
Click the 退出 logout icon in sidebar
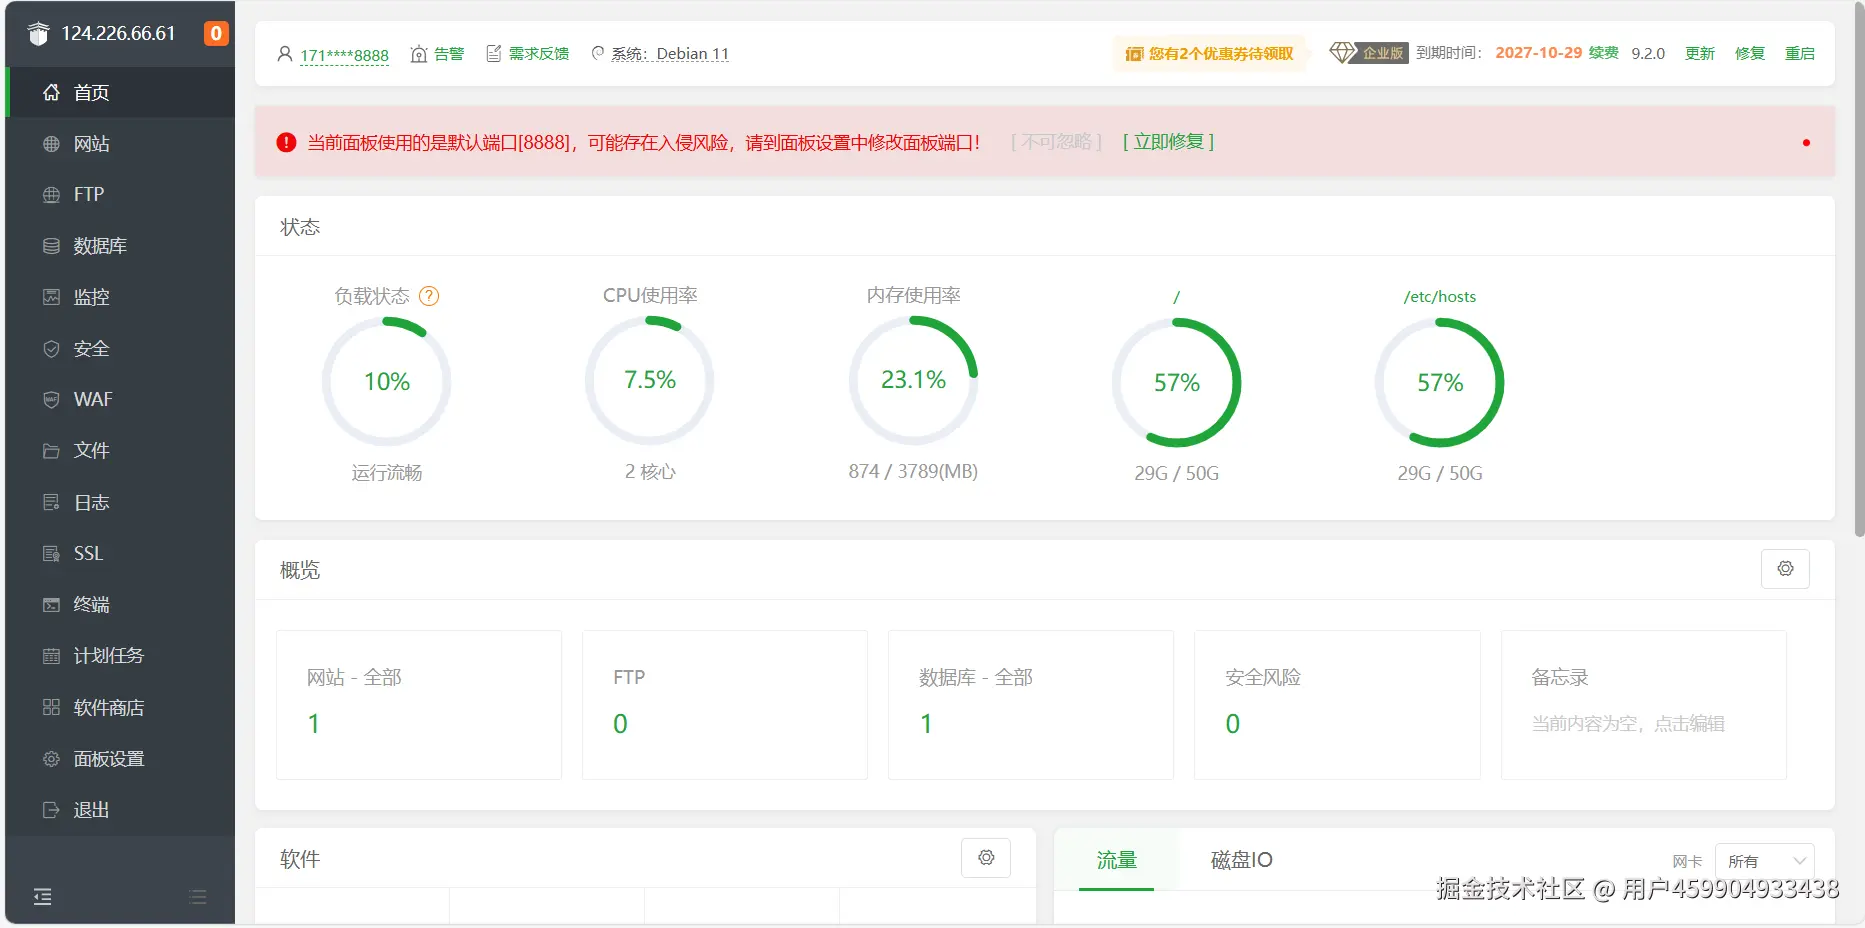pos(51,810)
